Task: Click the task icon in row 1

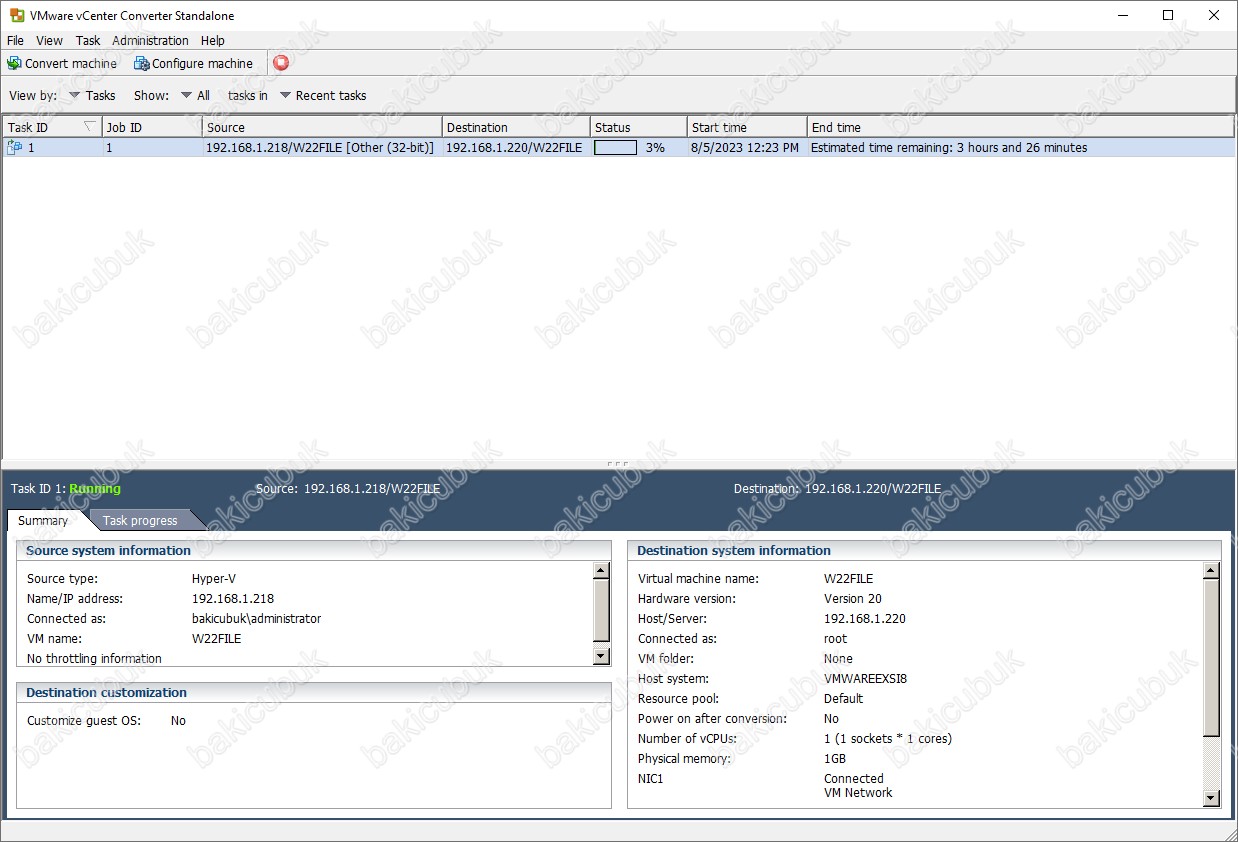Action: 15,147
